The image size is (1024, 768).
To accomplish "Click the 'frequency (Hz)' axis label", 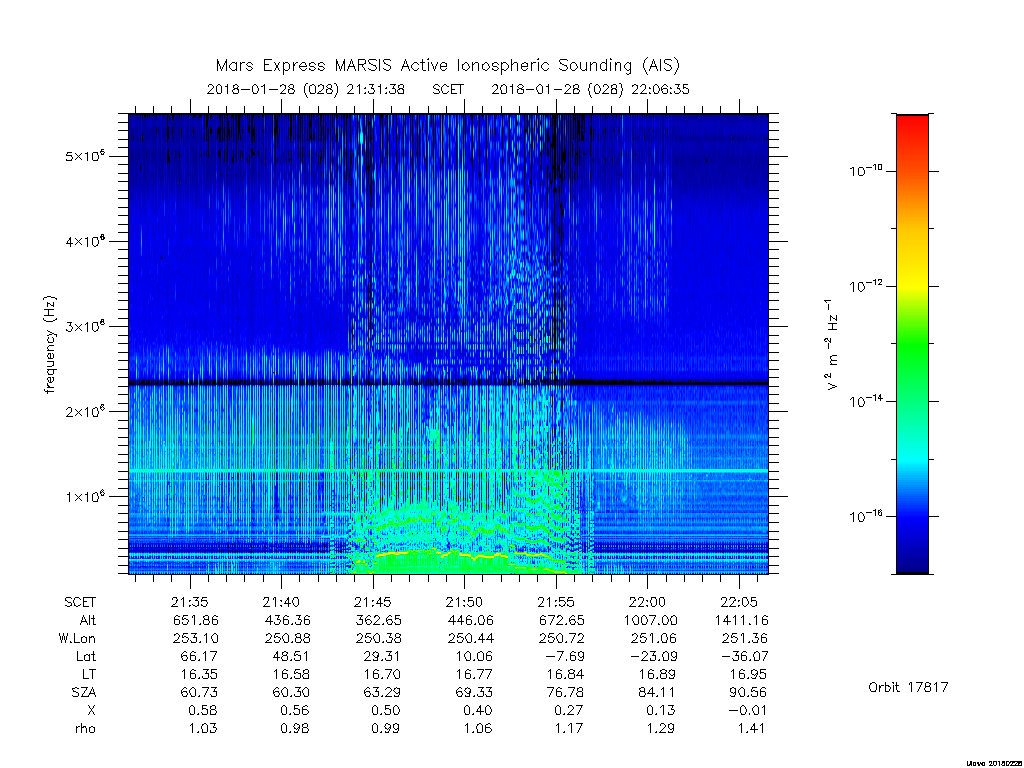I will click(50, 345).
